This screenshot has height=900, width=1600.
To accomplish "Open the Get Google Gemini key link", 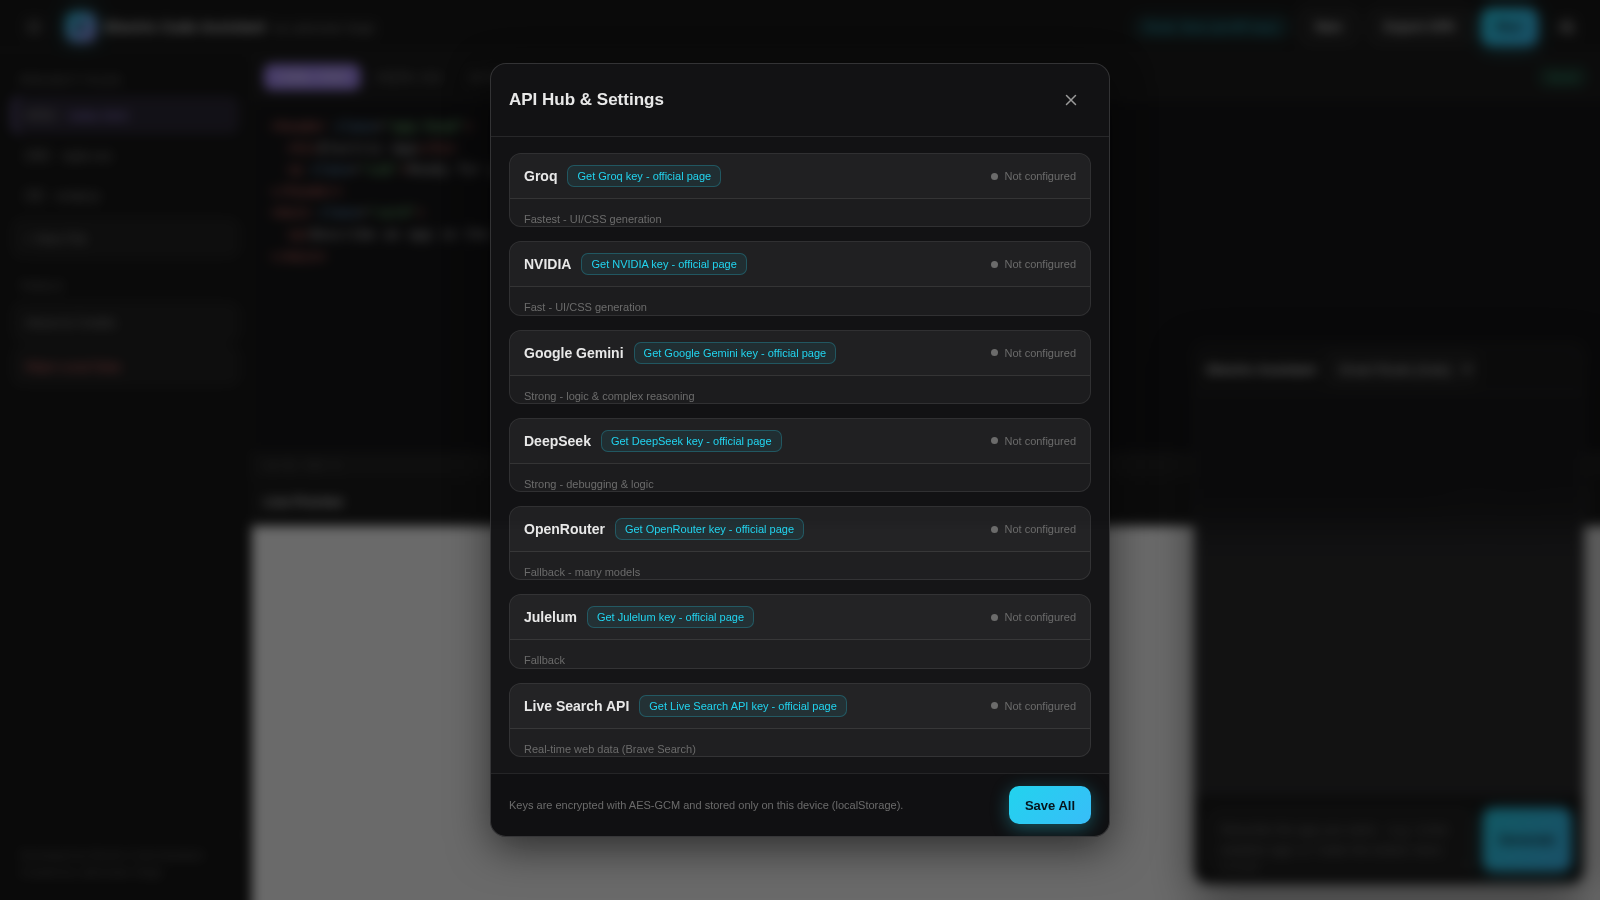I will [x=735, y=353].
